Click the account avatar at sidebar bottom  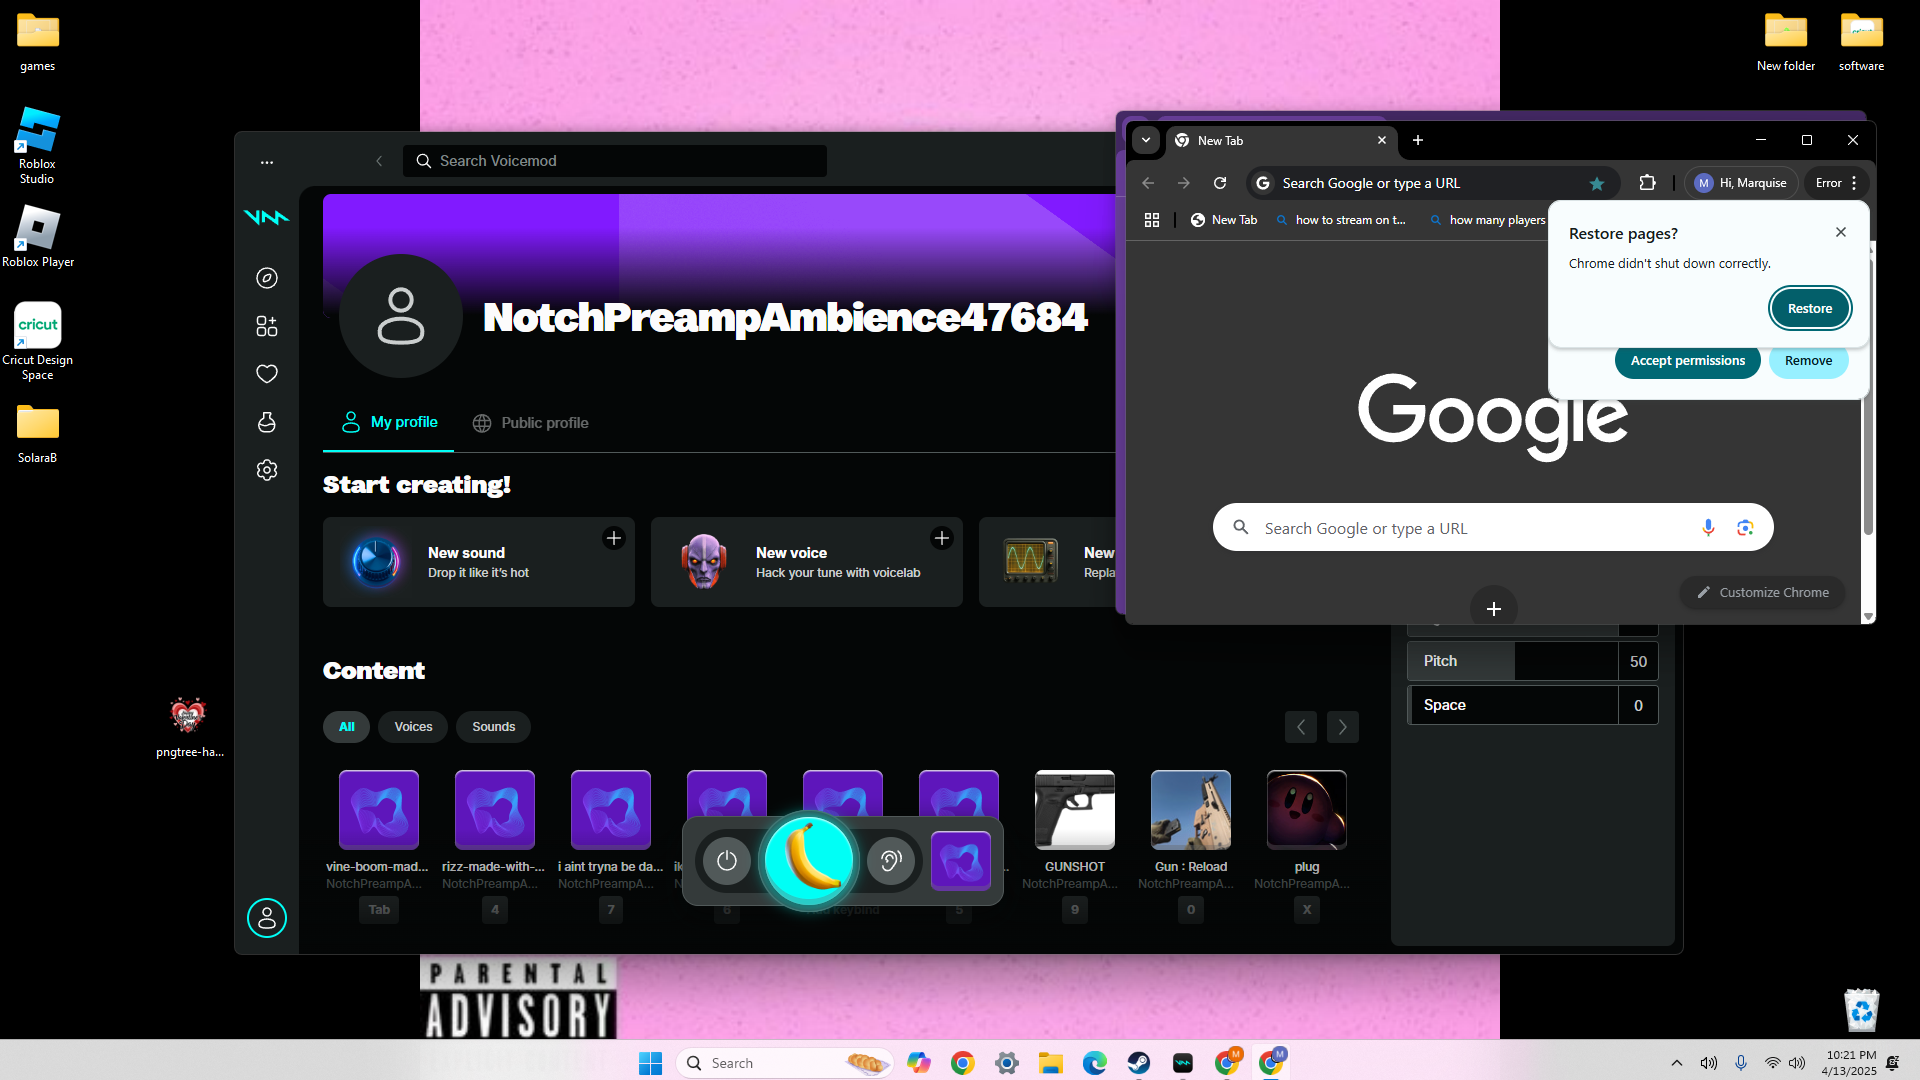coord(267,918)
